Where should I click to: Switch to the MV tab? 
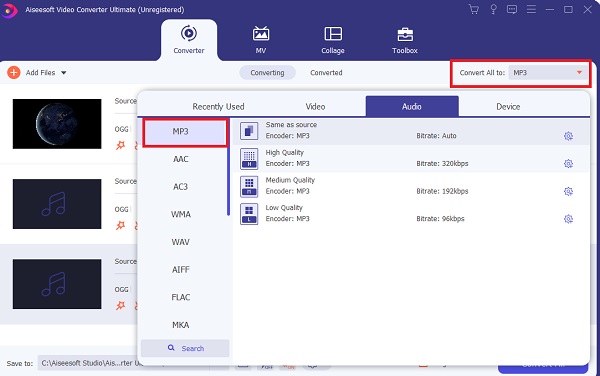coord(261,40)
